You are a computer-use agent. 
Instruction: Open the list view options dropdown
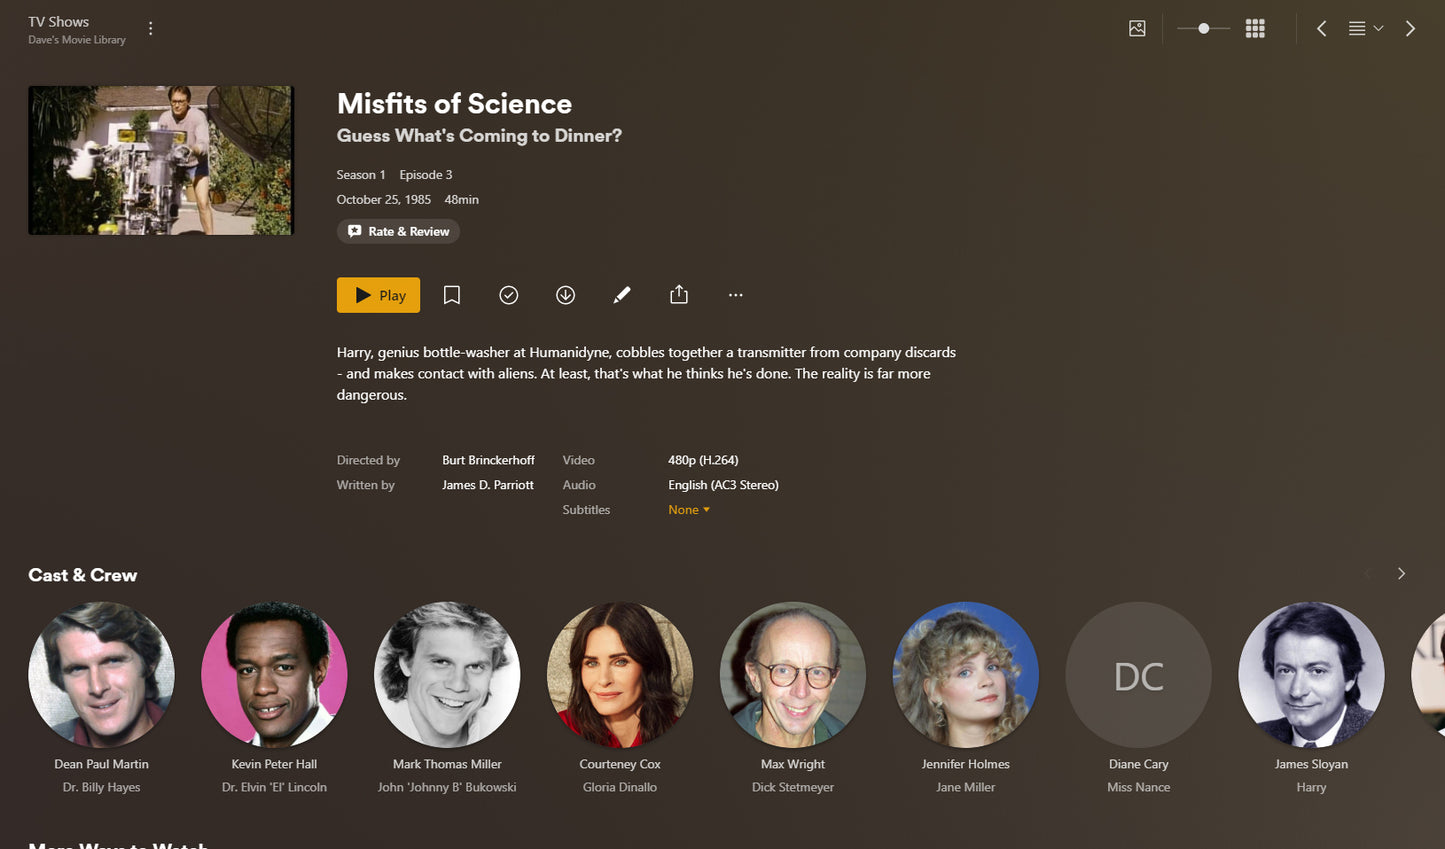pyautogui.click(x=1366, y=29)
